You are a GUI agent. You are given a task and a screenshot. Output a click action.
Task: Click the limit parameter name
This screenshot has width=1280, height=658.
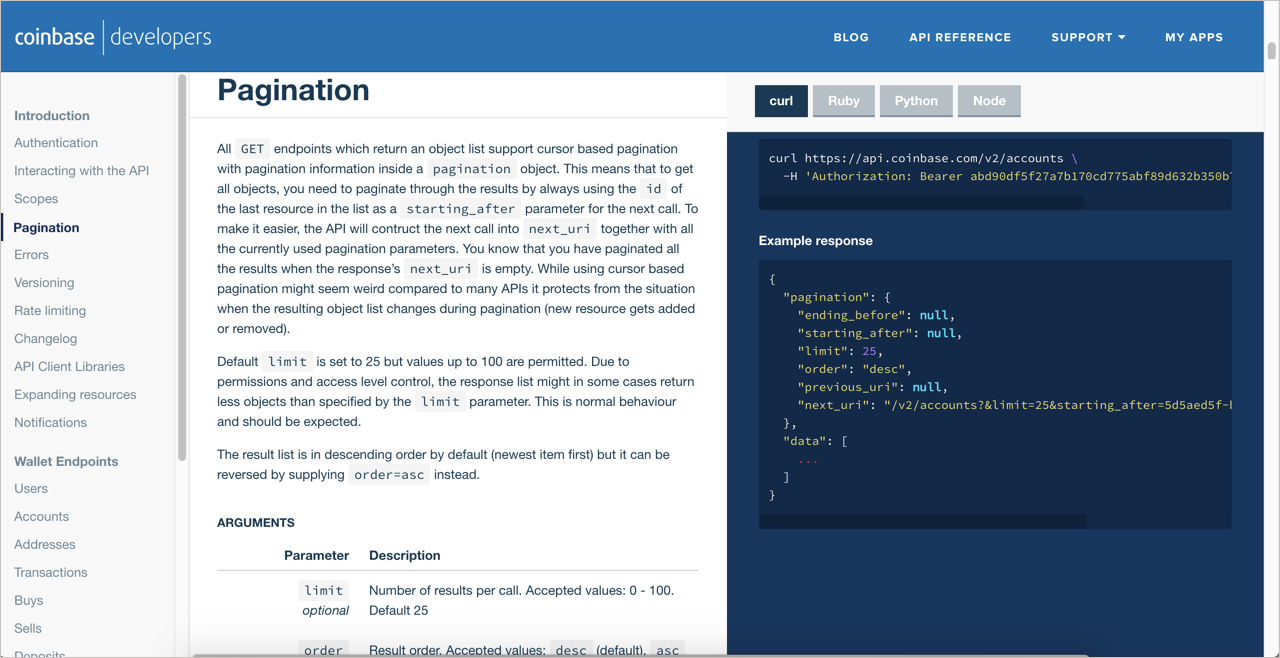click(x=324, y=591)
